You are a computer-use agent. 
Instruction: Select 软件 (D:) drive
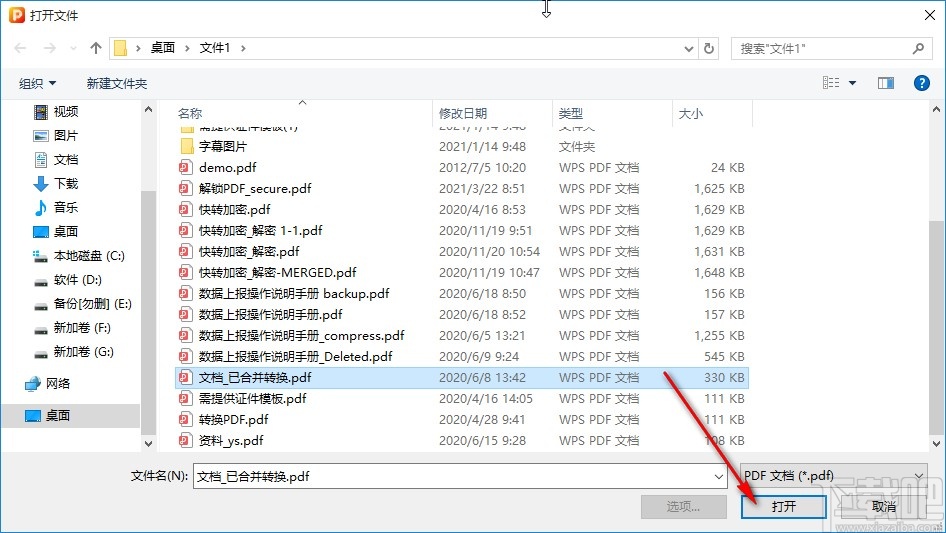[68, 280]
